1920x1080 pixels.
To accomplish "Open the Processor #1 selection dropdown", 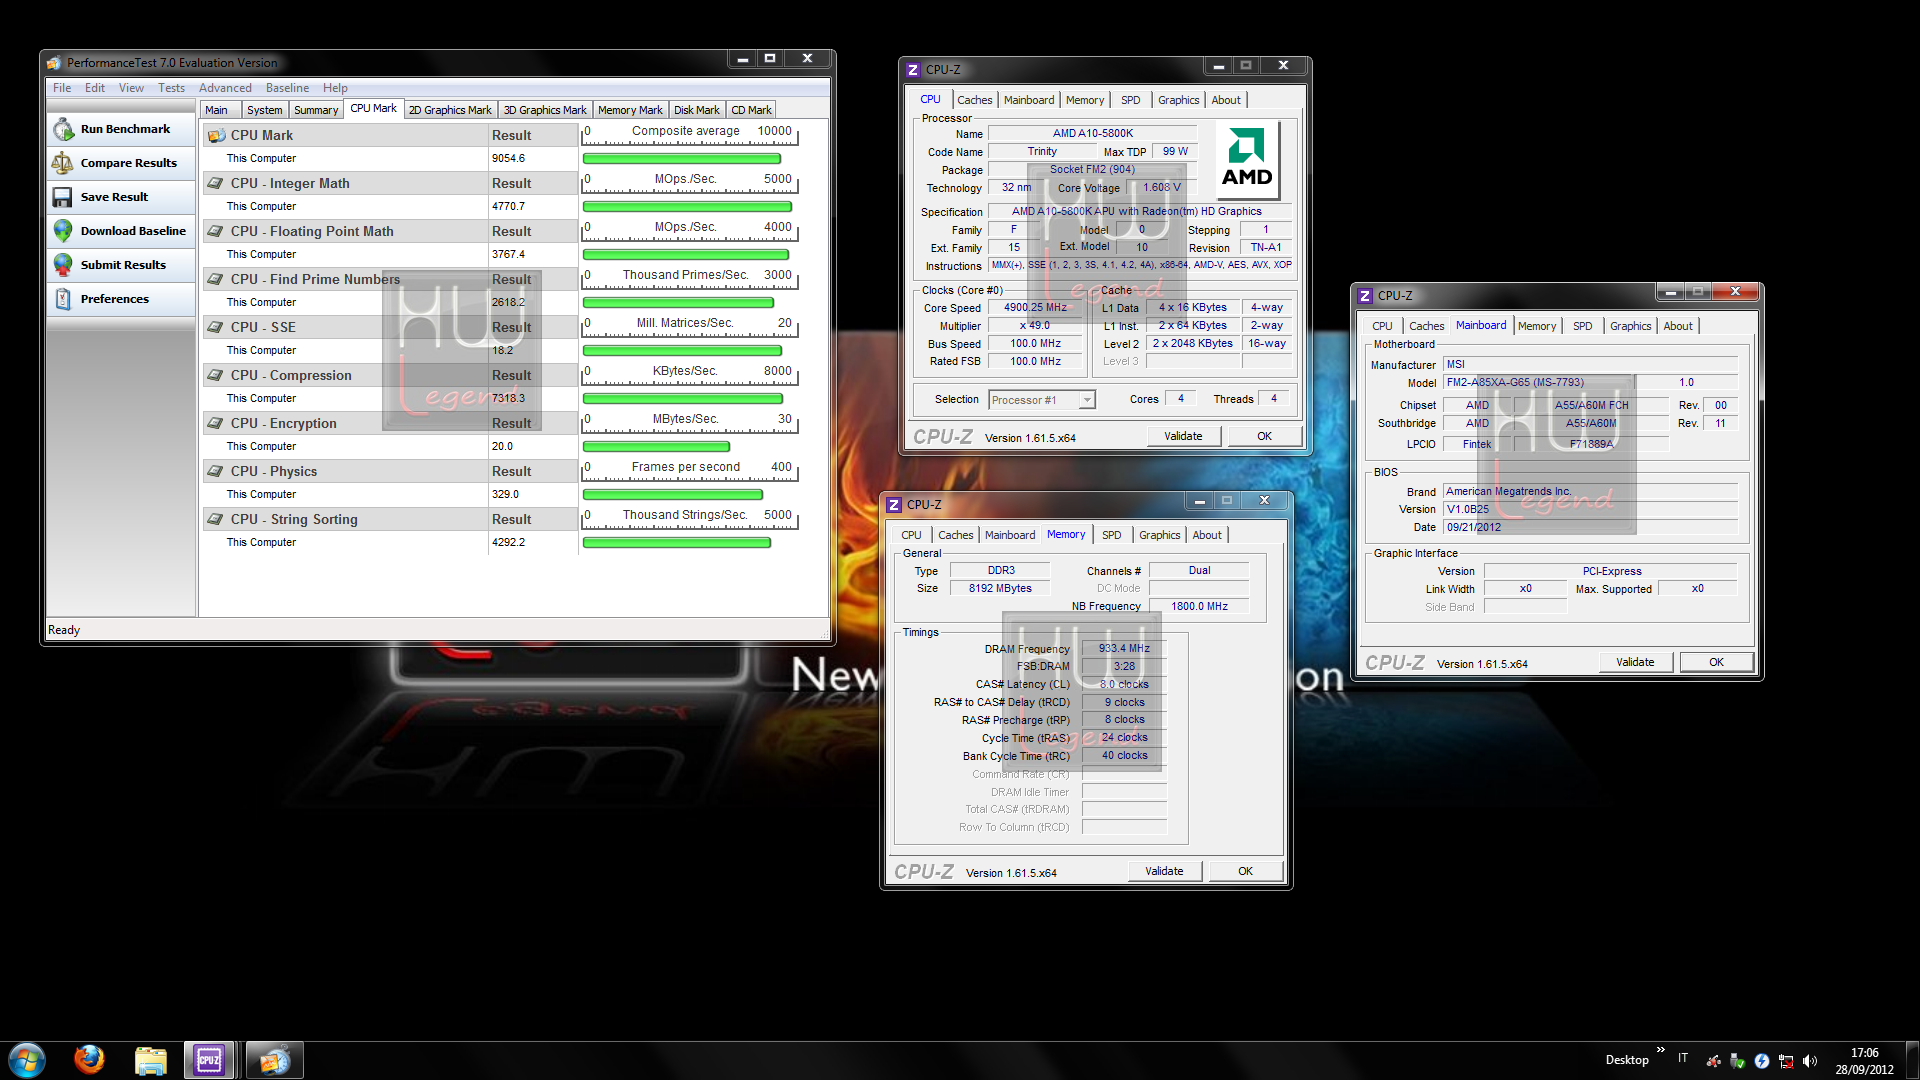I will (x=1042, y=400).
